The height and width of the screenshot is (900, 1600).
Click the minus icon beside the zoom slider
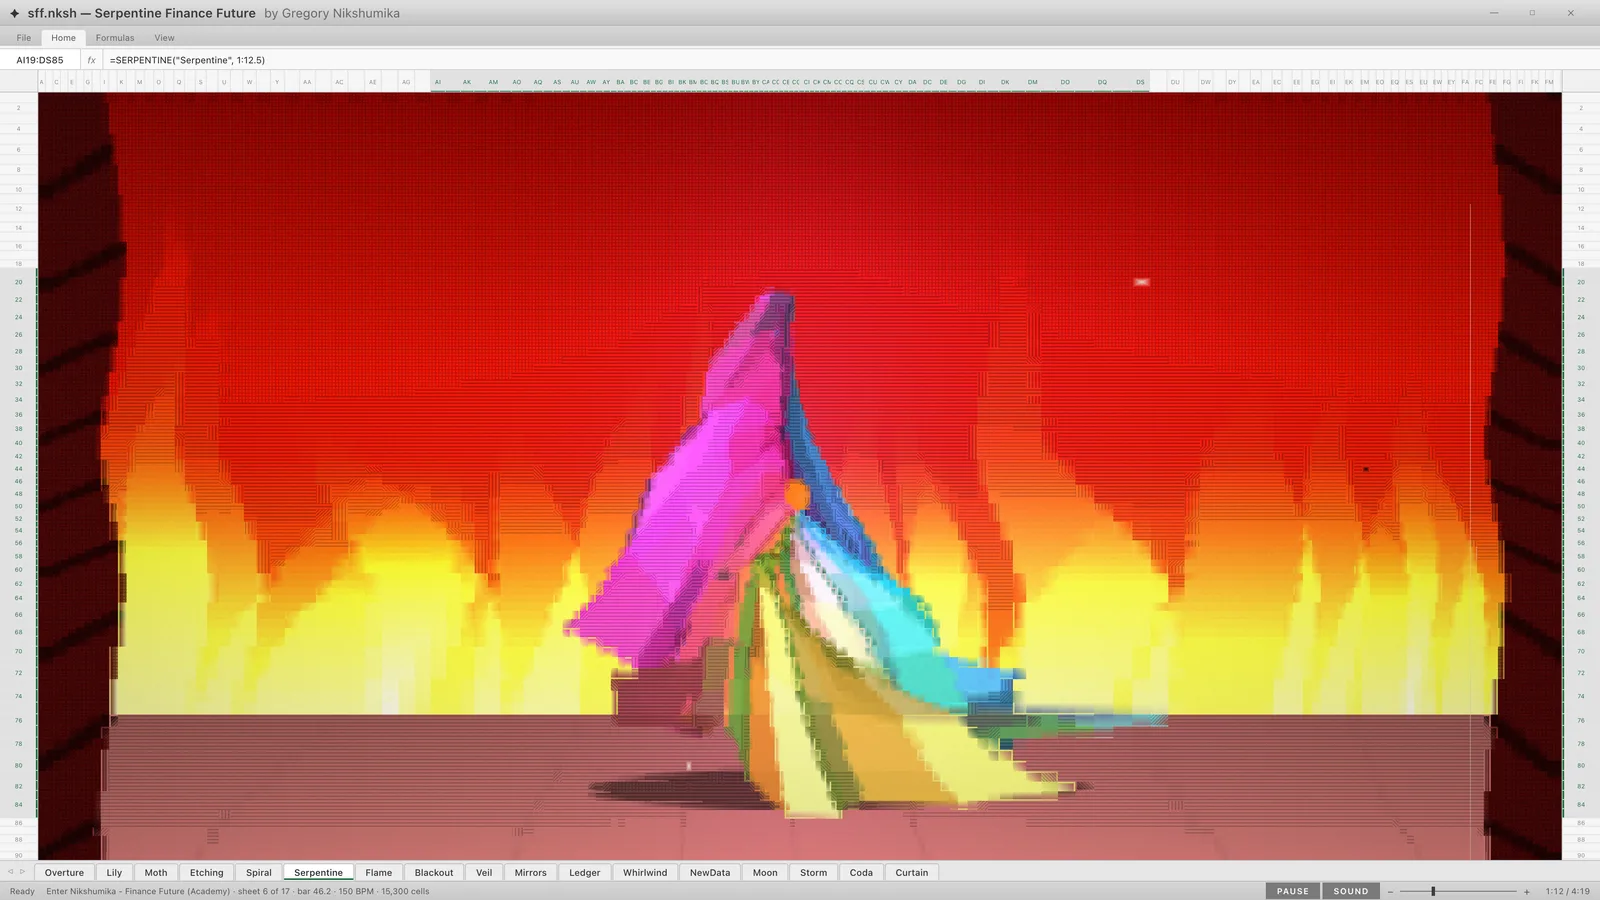point(1390,891)
